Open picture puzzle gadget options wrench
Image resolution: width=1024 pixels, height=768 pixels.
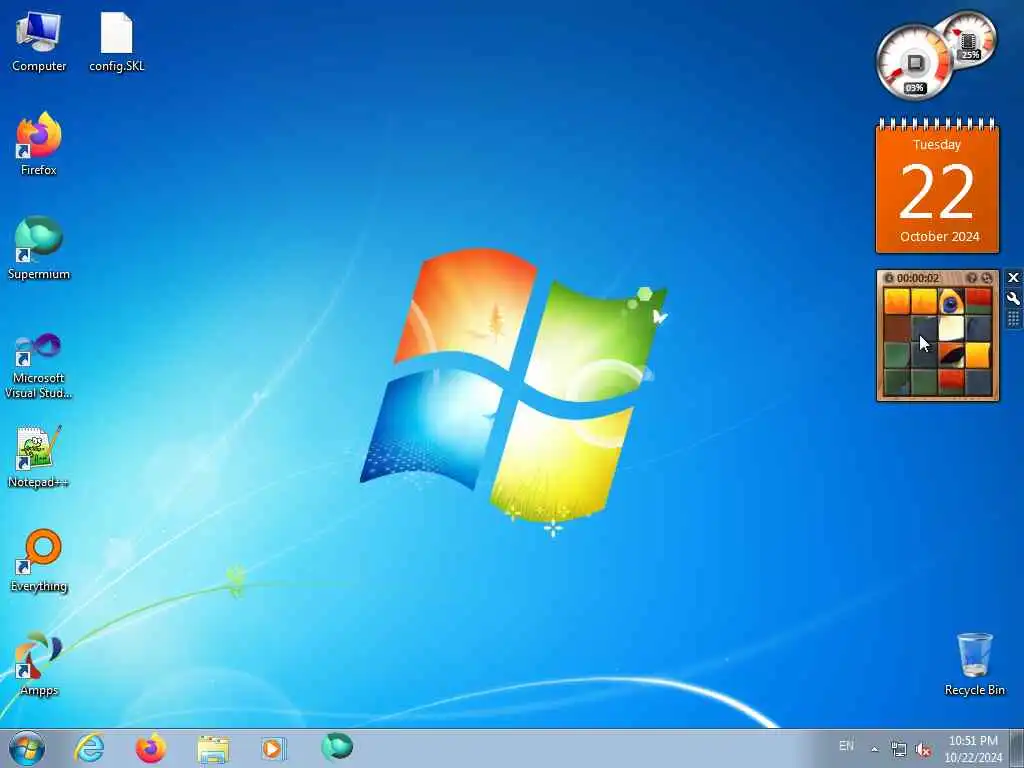point(1014,298)
